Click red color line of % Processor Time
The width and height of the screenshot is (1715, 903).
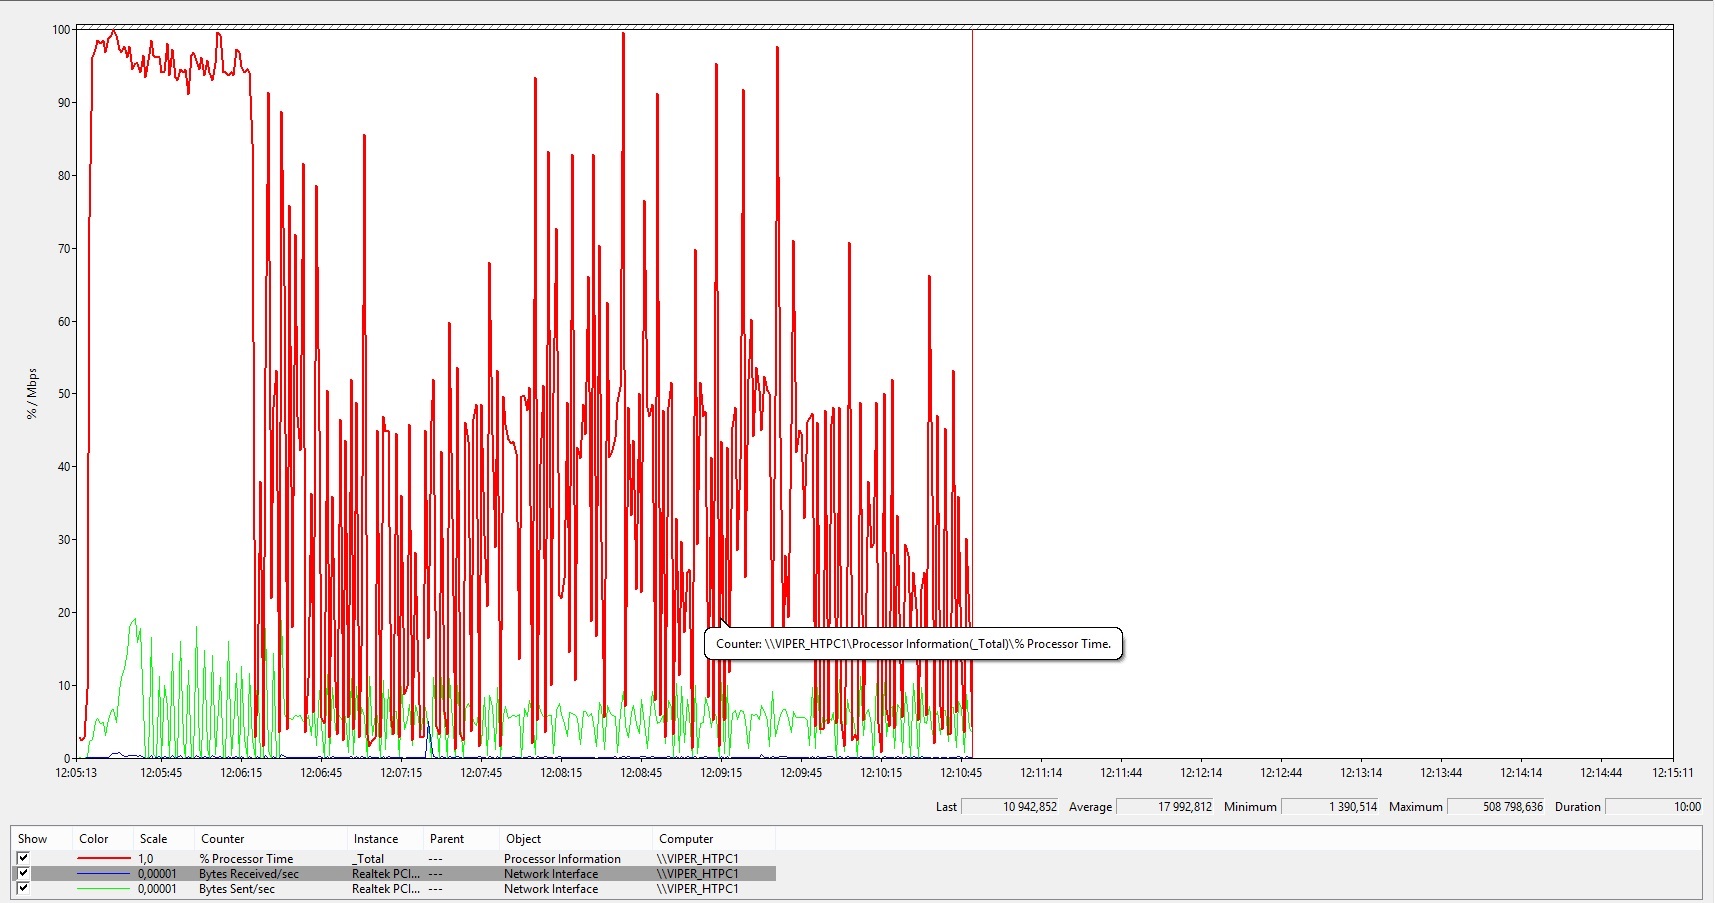104,858
